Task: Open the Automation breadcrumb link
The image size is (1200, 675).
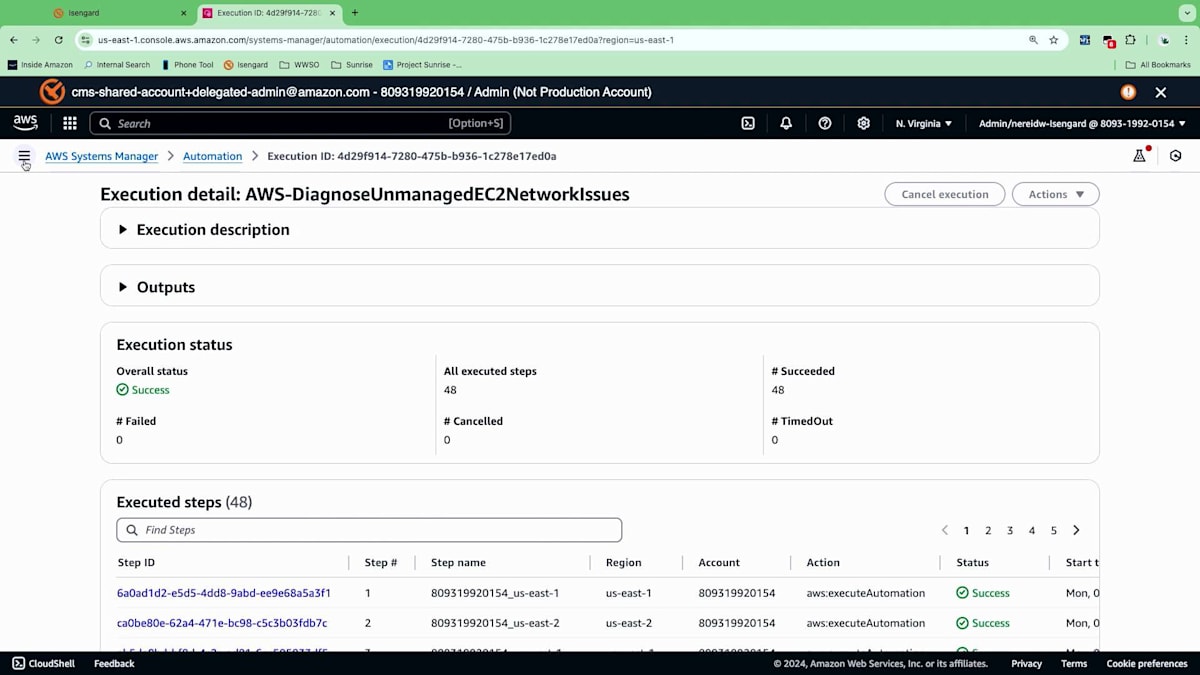Action: click(212, 156)
